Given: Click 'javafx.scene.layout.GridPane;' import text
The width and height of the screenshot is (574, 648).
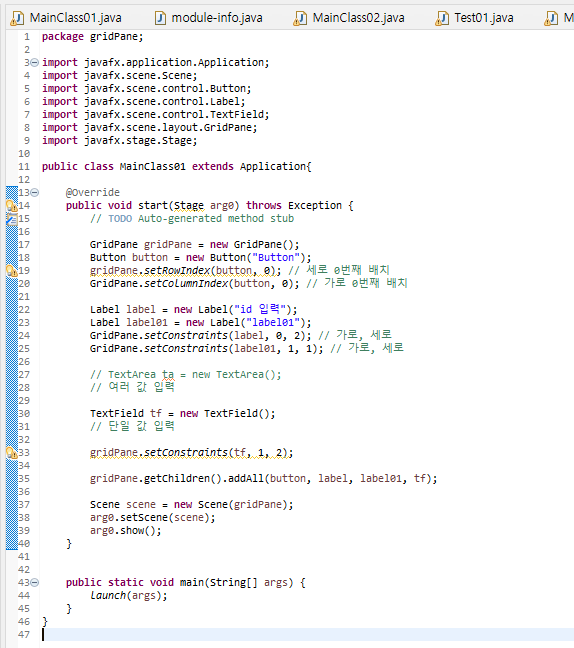Looking at the screenshot, I should point(171,128).
